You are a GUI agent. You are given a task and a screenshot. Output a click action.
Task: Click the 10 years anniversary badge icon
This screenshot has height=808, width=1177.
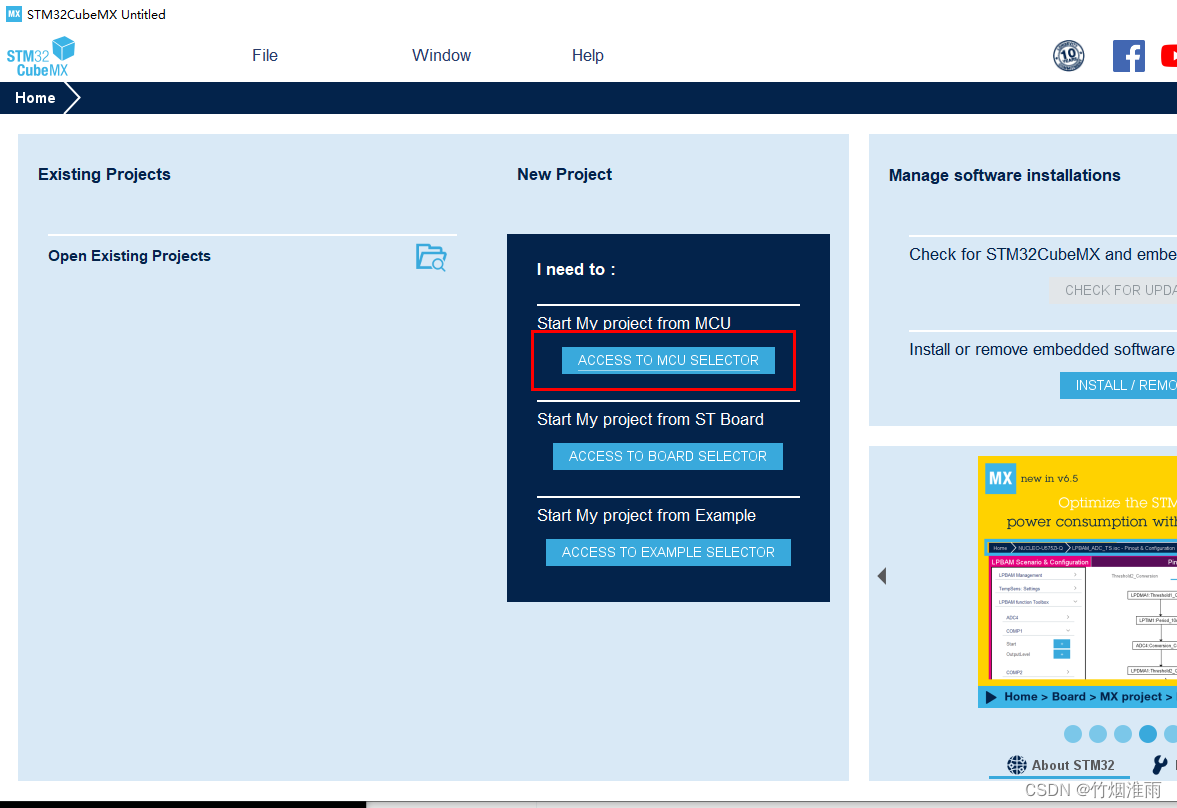1068,56
